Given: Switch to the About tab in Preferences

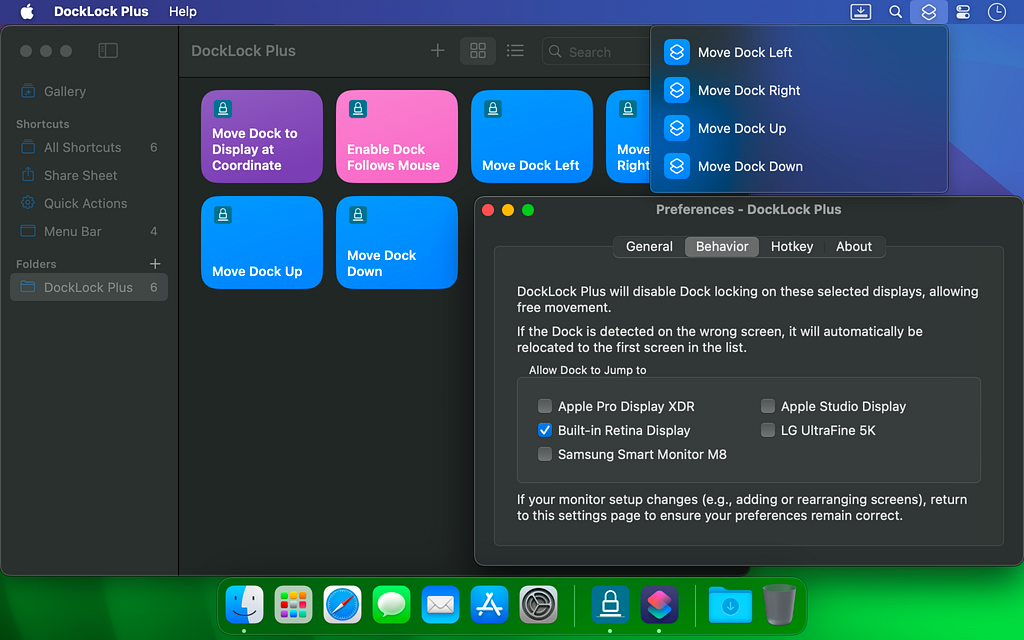Looking at the screenshot, I should [x=854, y=247].
